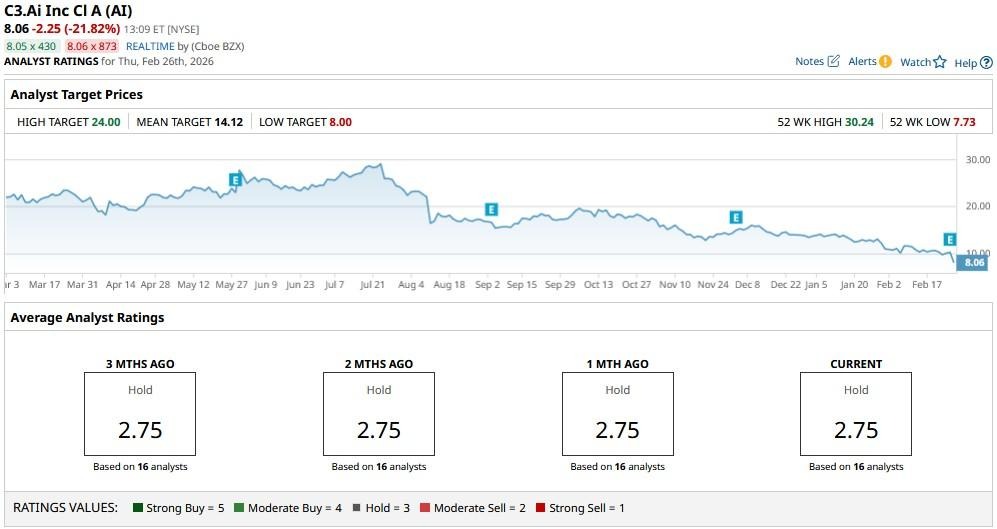Click the 8.06 current price tag on chart
The height and width of the screenshot is (529, 997).
973,262
